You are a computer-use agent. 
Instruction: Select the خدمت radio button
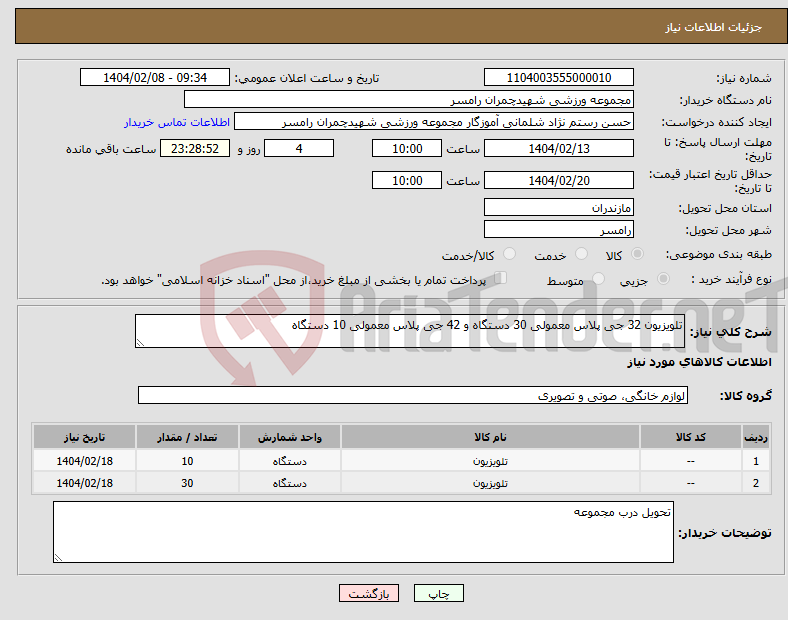pyautogui.click(x=581, y=254)
